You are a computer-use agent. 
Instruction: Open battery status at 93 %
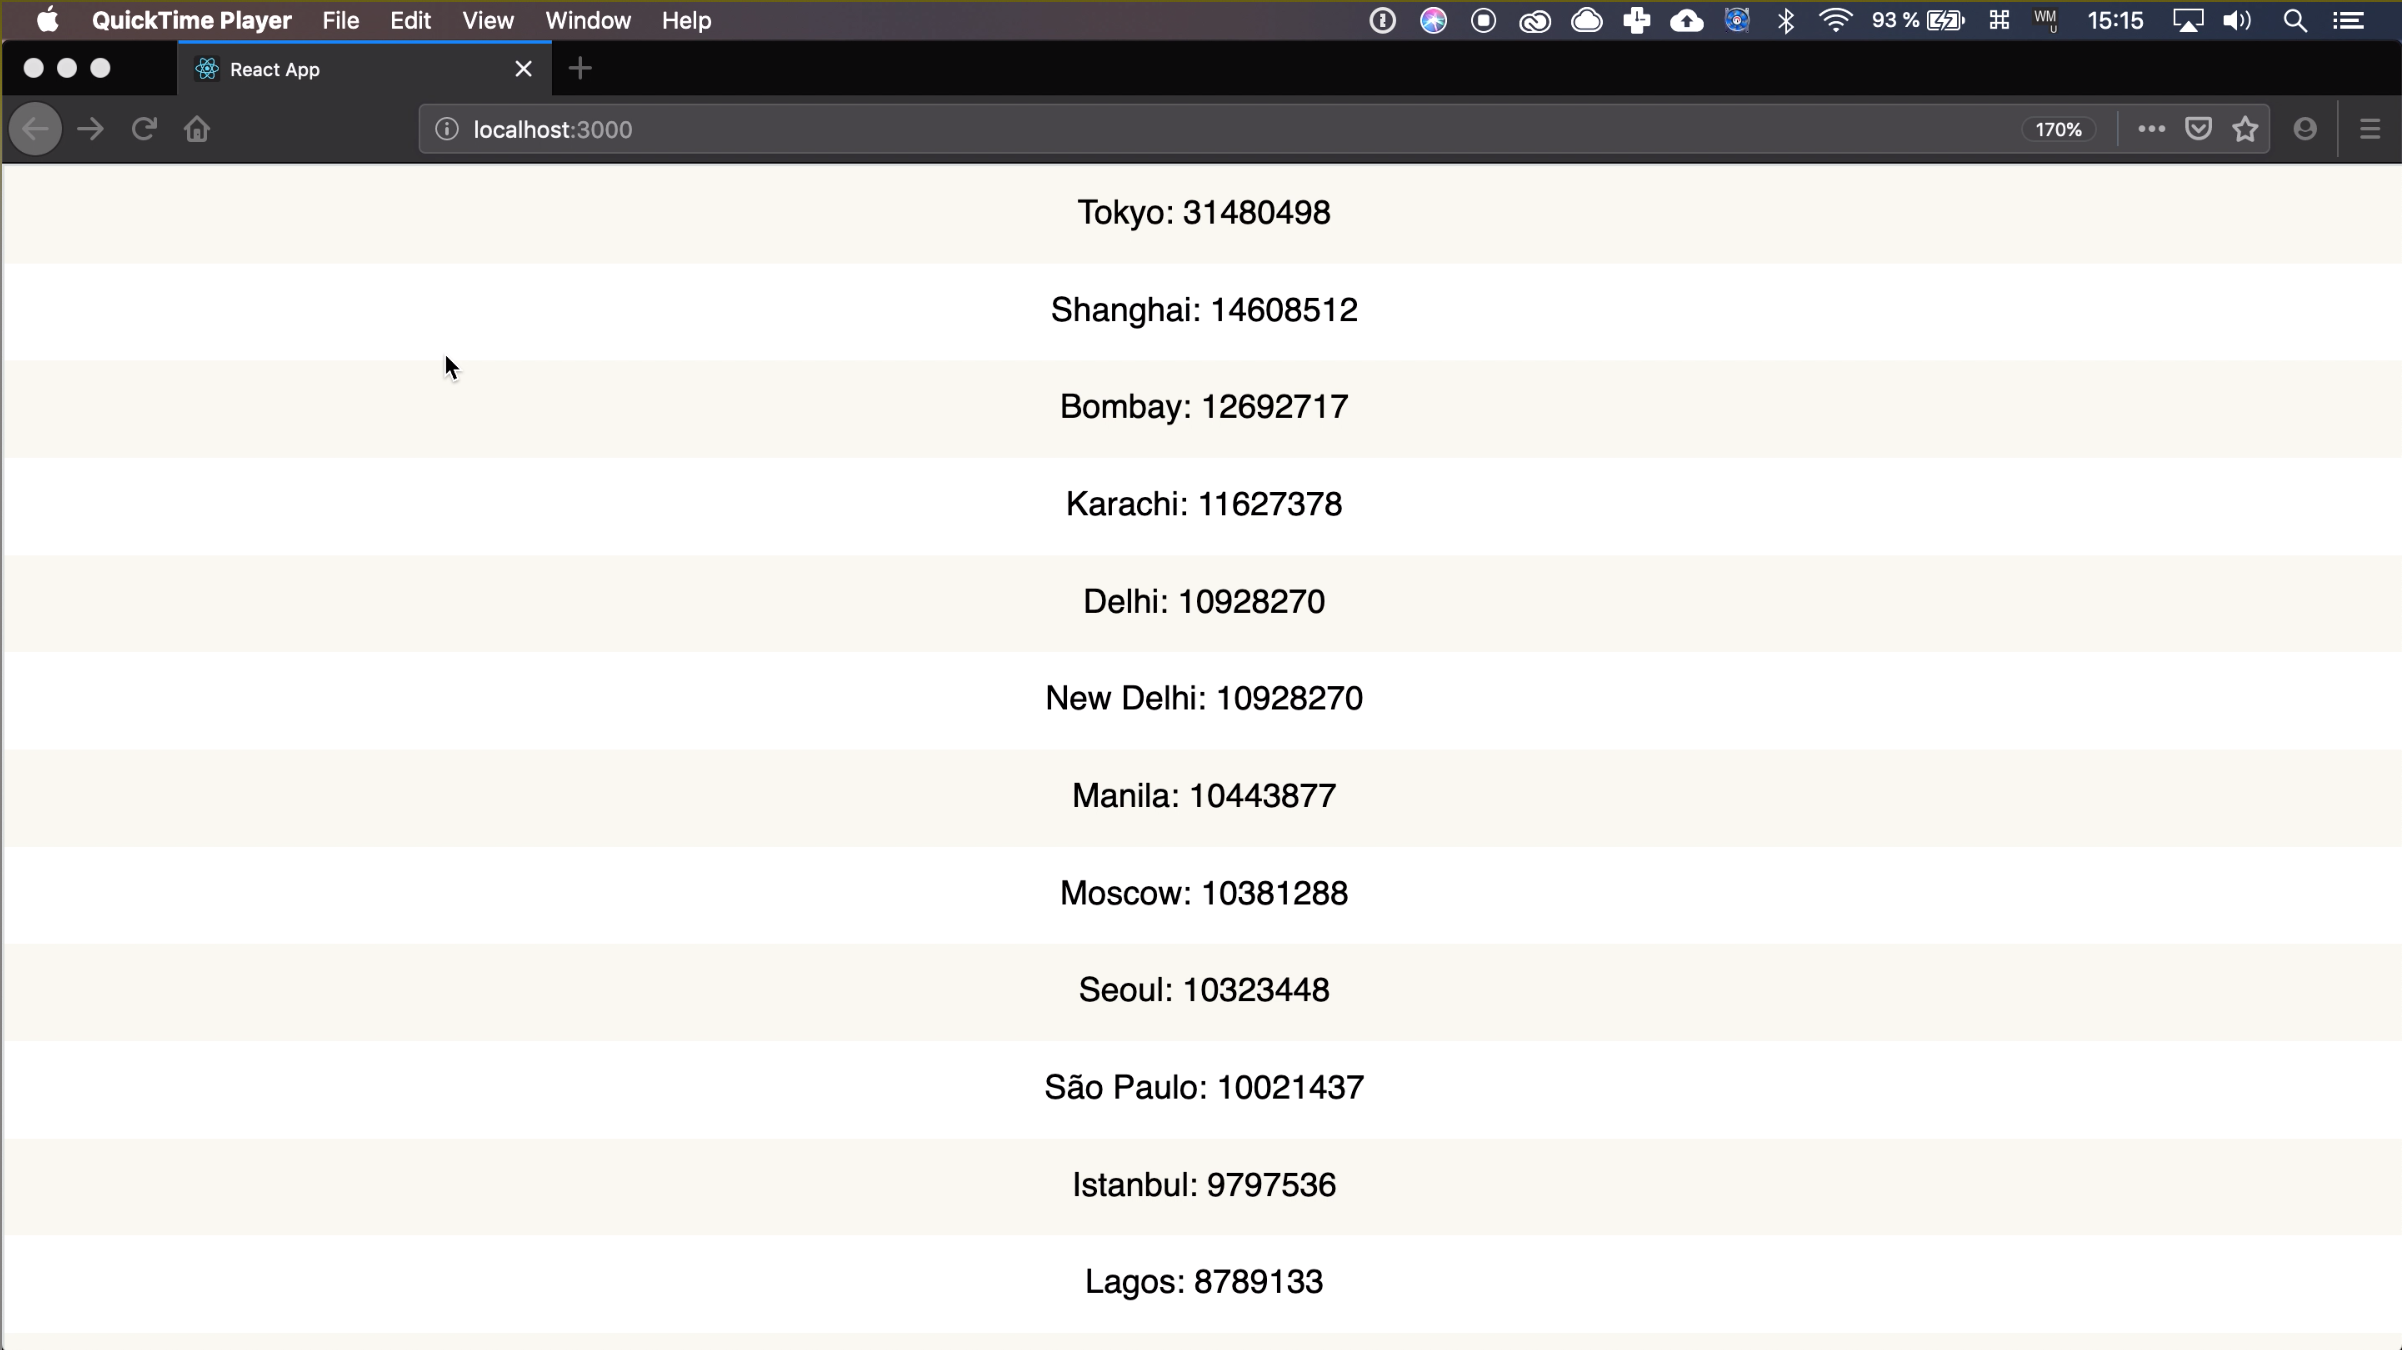[x=1917, y=20]
